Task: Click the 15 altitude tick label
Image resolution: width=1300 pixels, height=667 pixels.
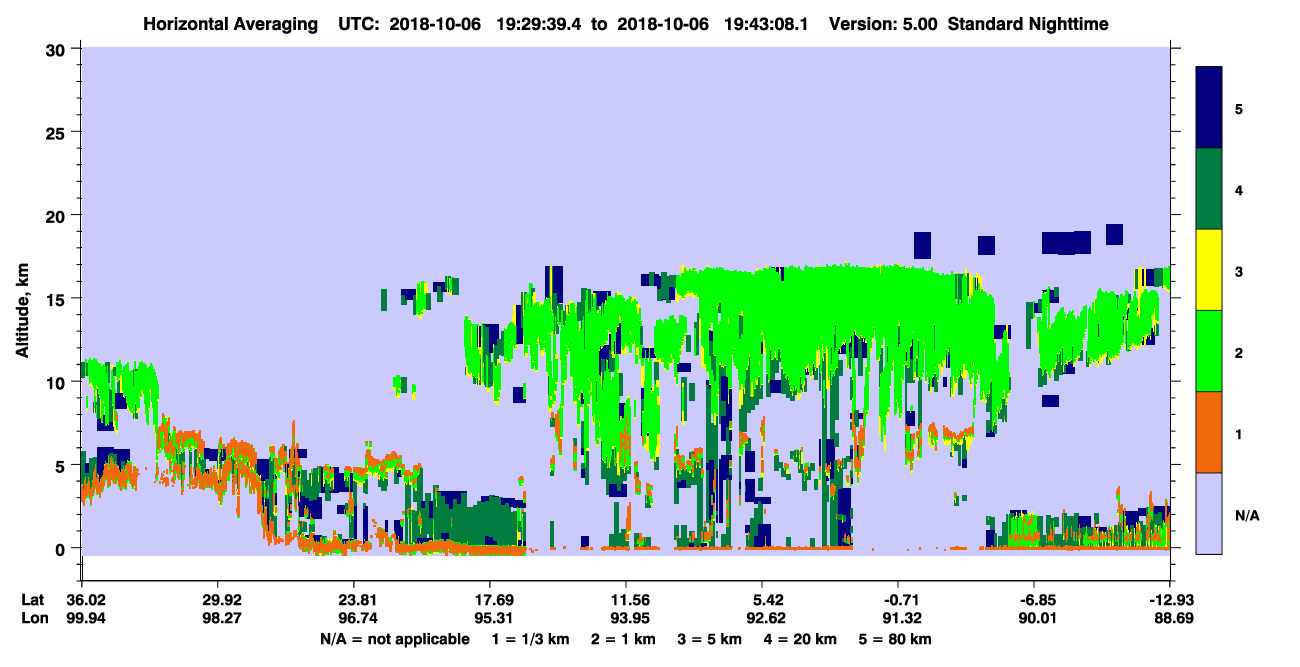Action: tap(59, 299)
